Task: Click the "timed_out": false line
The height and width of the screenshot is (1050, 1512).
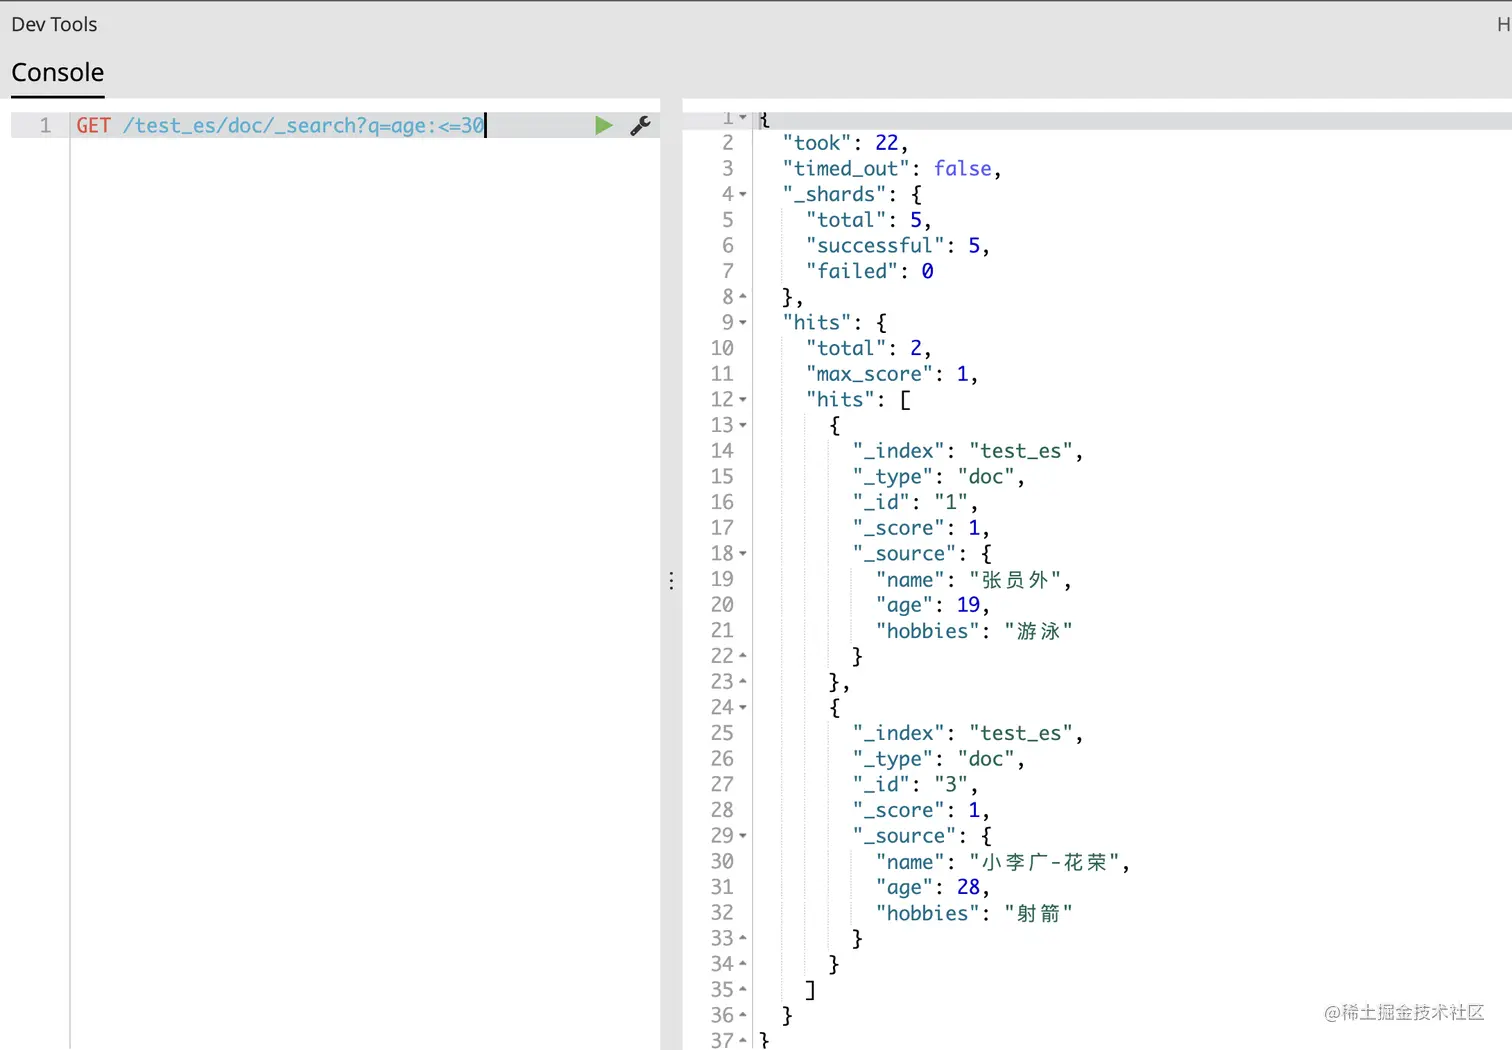Action: pyautogui.click(x=892, y=168)
